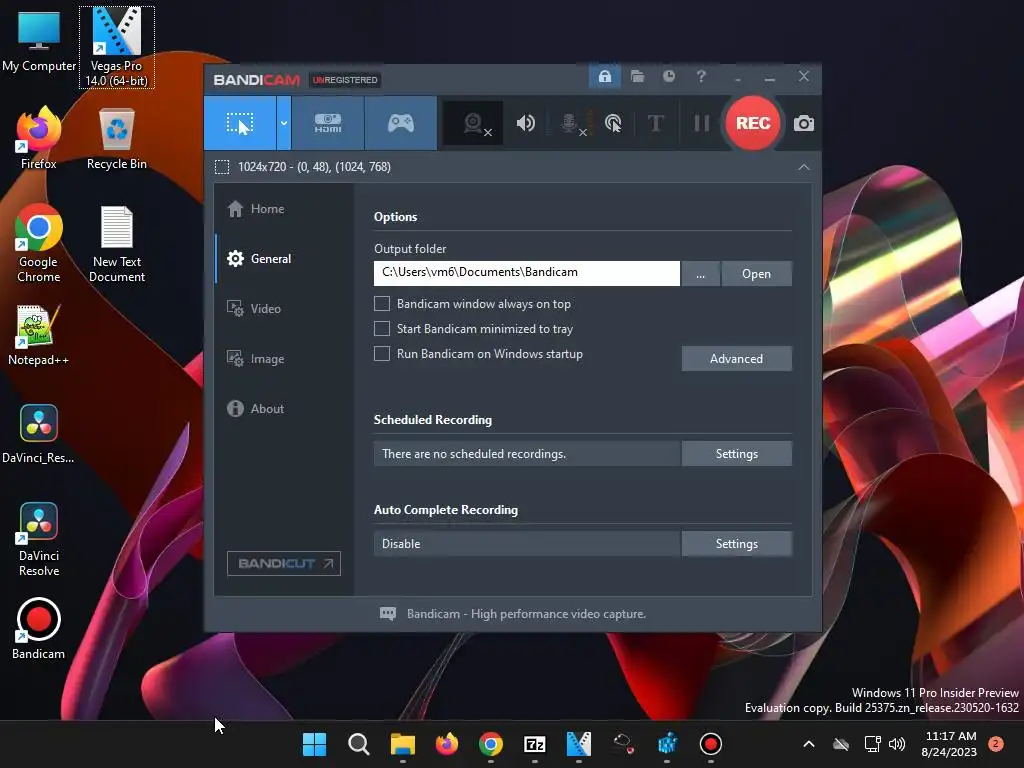Click Open output folder button
Image resolution: width=1024 pixels, height=768 pixels.
(756, 274)
